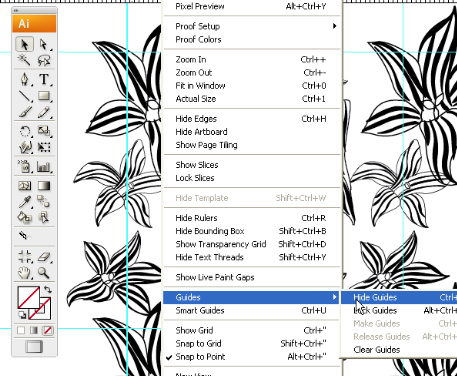Screen dimensions: 457x376
Task: Activate the Hand tool
Action: tap(24, 273)
